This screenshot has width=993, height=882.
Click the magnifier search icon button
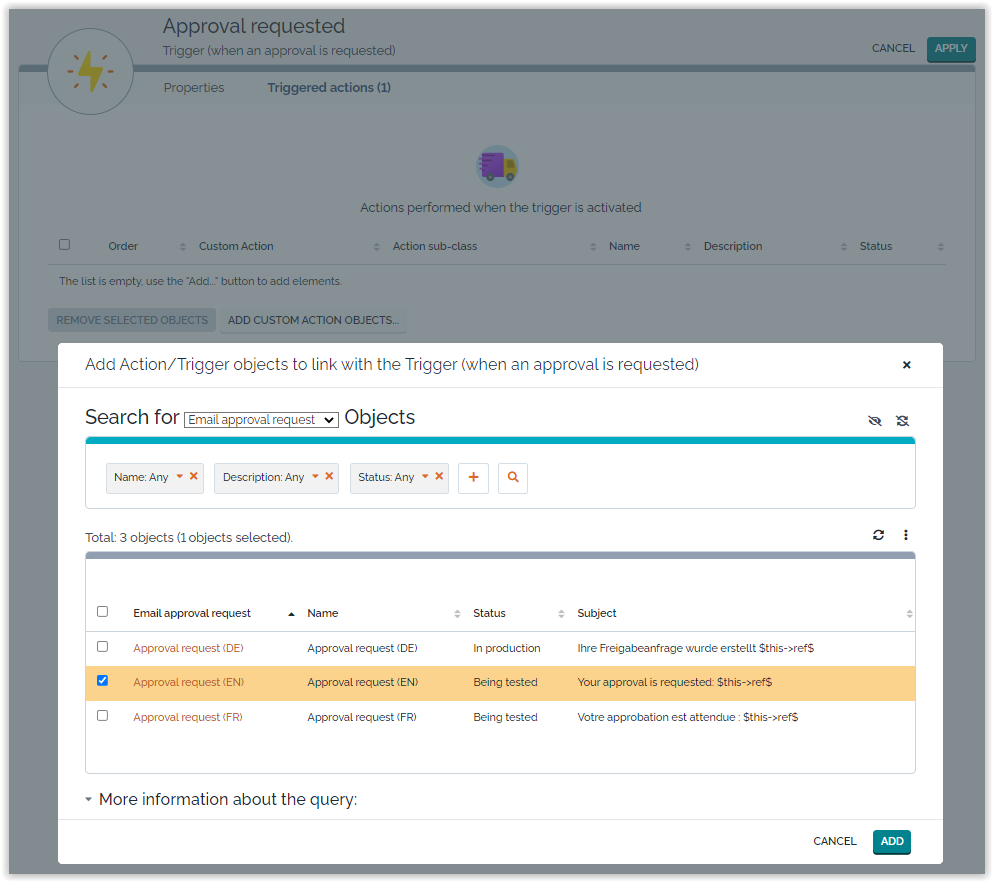tap(513, 478)
